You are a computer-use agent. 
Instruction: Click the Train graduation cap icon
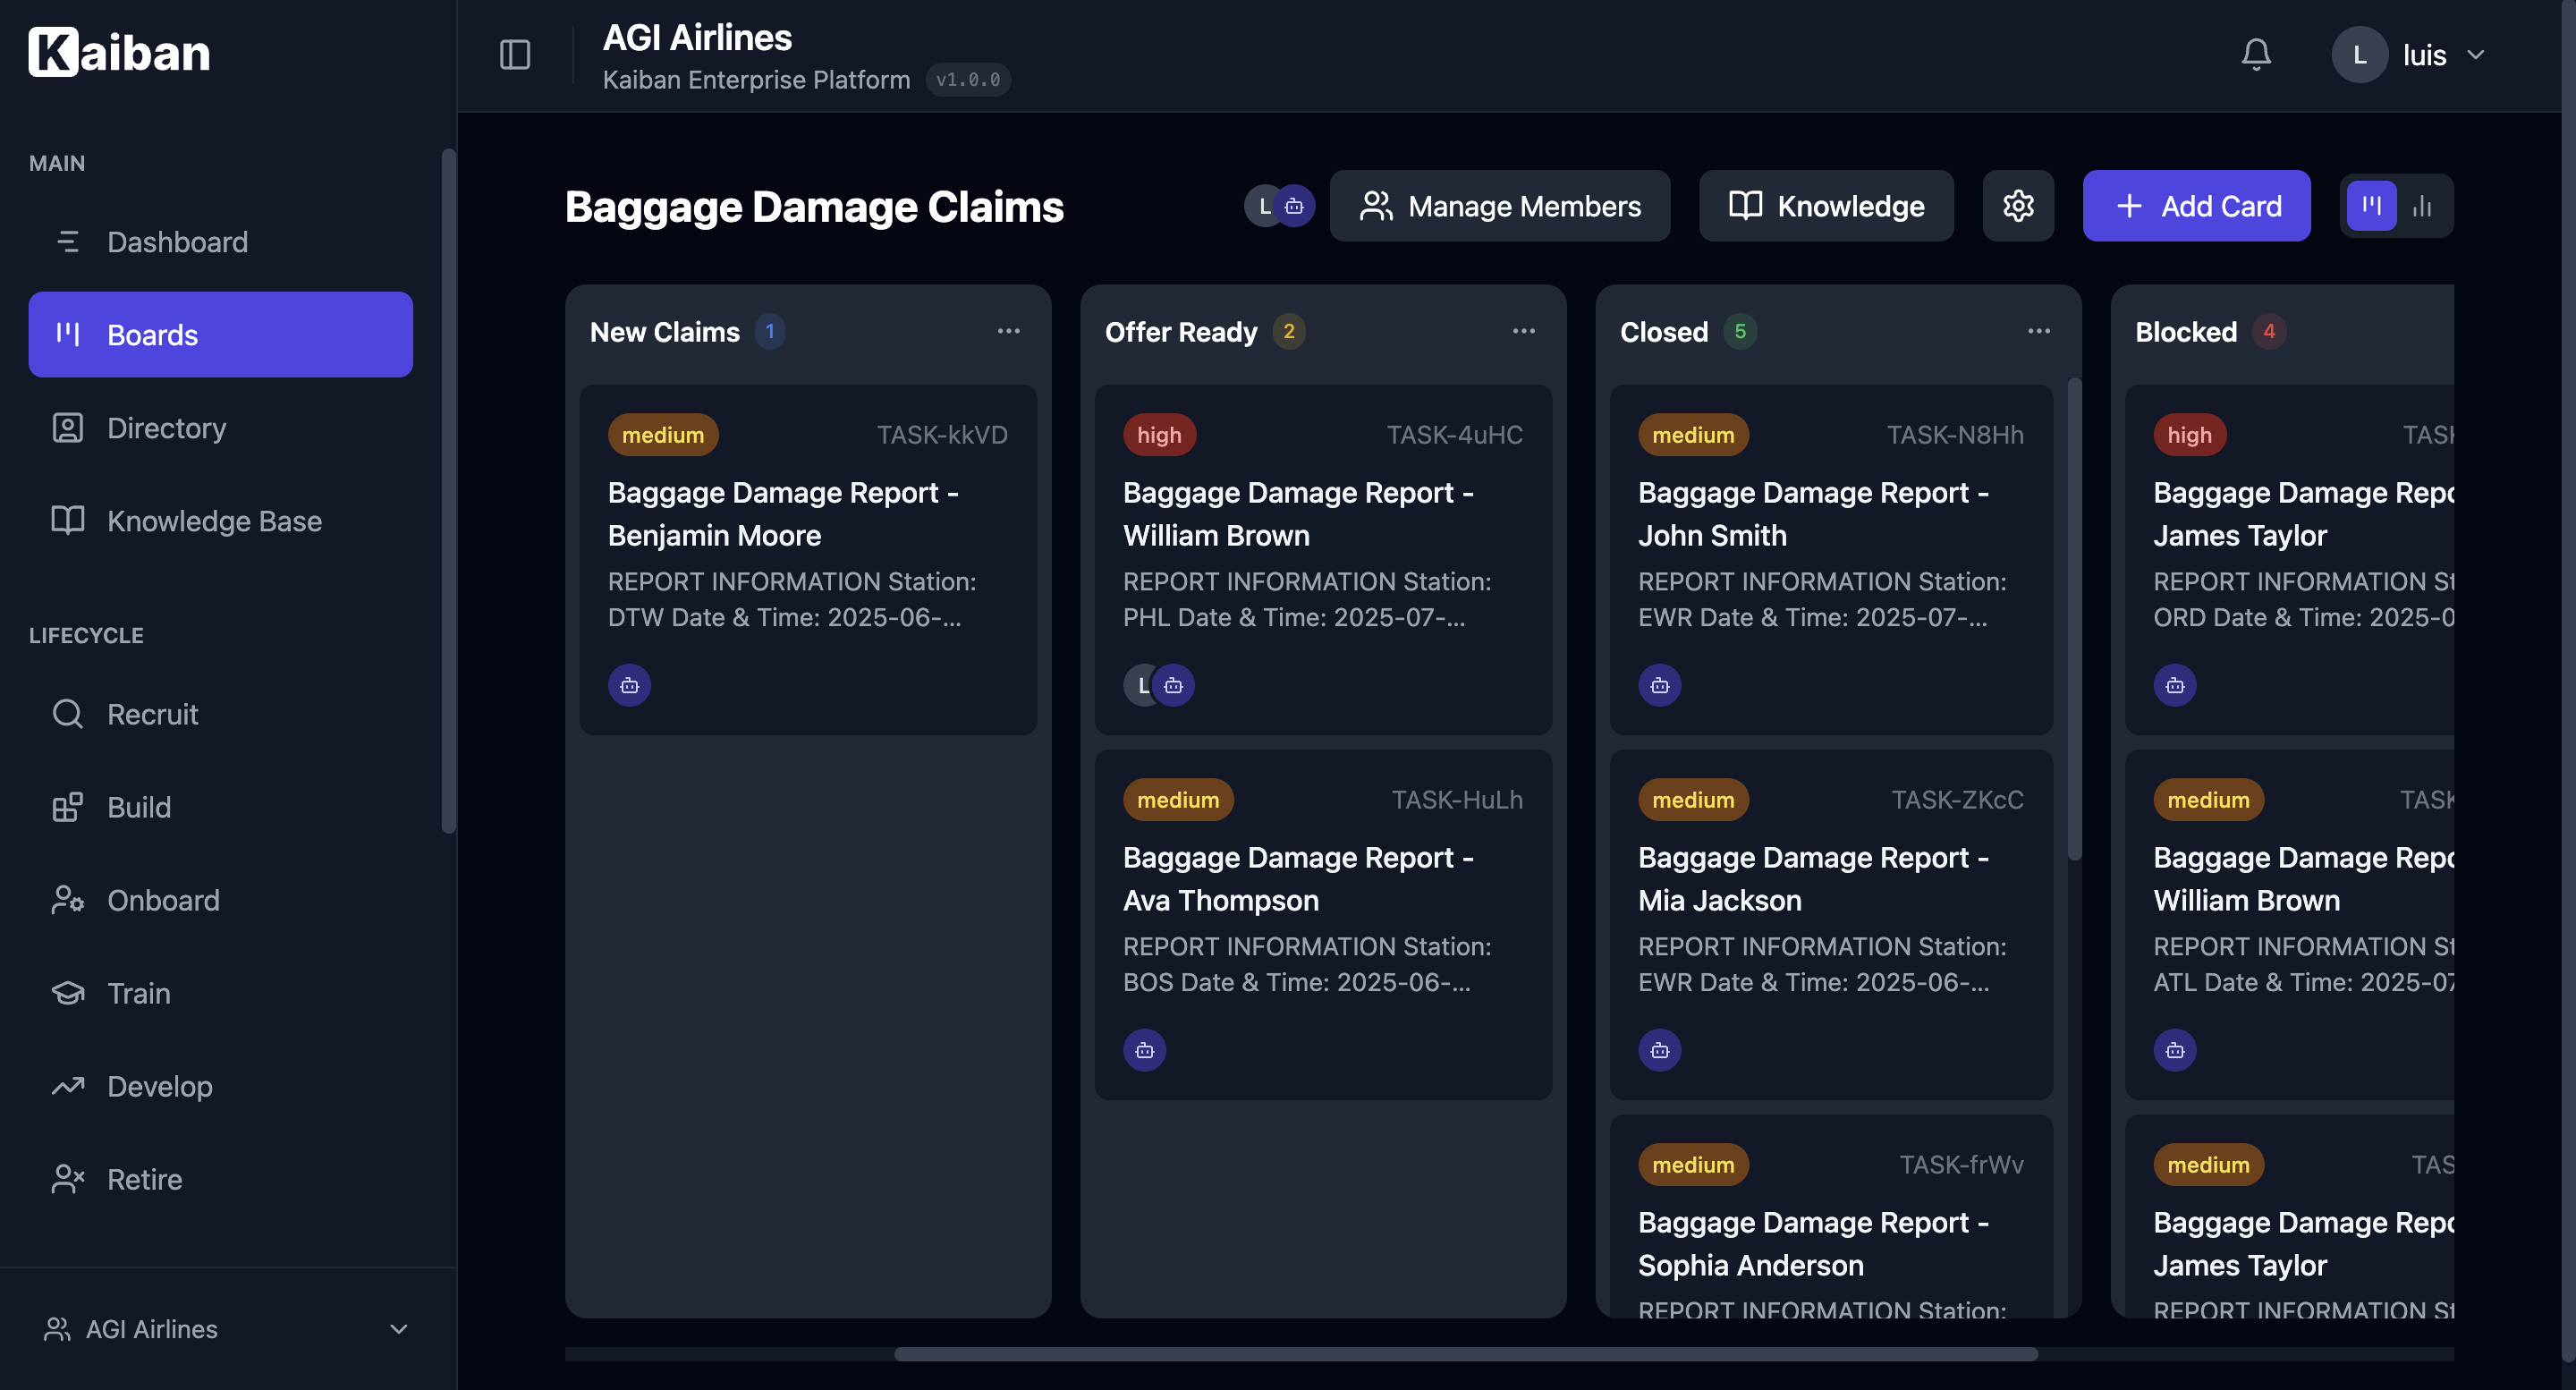pyautogui.click(x=67, y=993)
